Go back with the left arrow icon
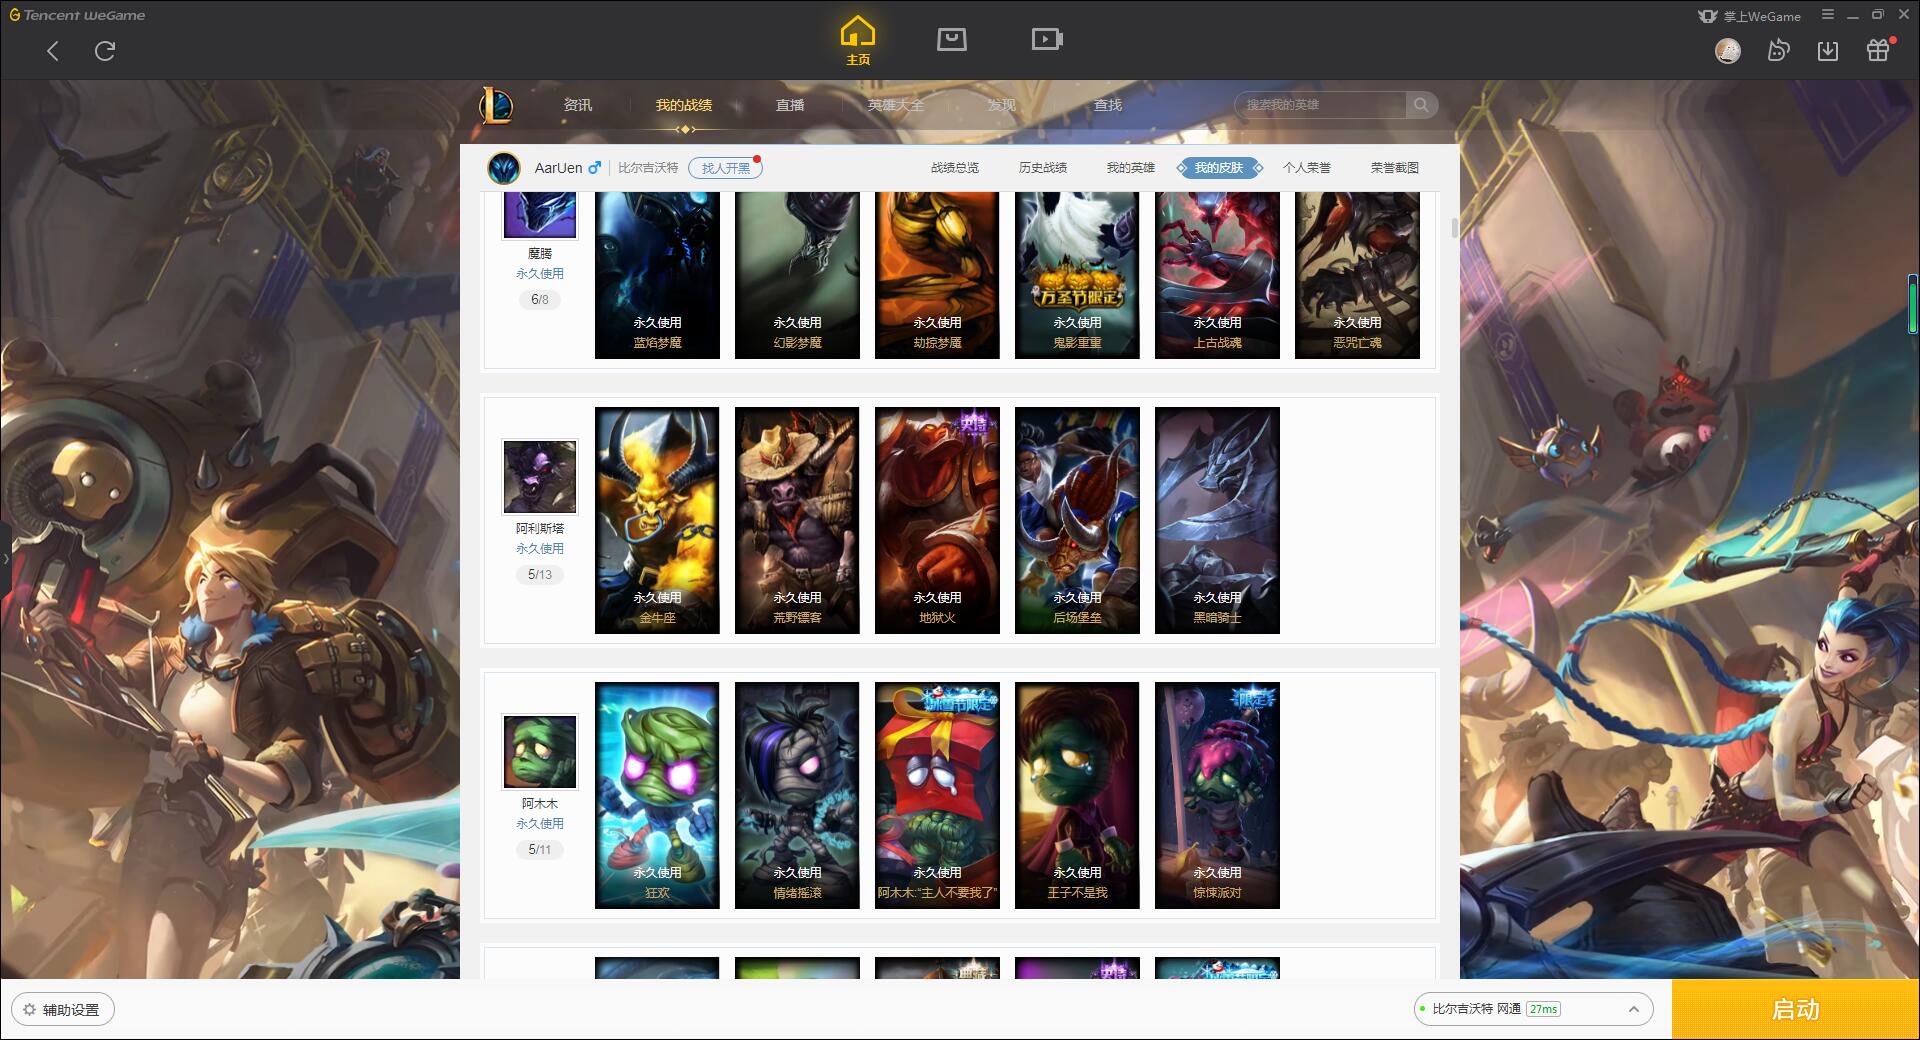Viewport: 1920px width, 1040px height. tap(53, 50)
